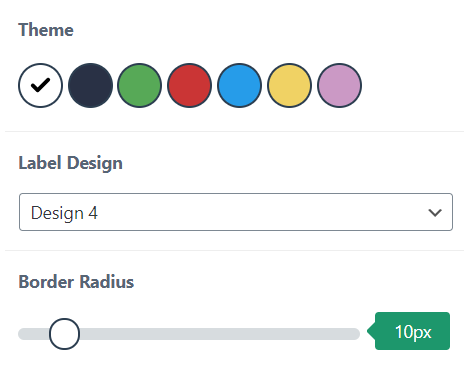Apply the red theme swatch
Viewport: 471px width, 368px height.
click(189, 85)
